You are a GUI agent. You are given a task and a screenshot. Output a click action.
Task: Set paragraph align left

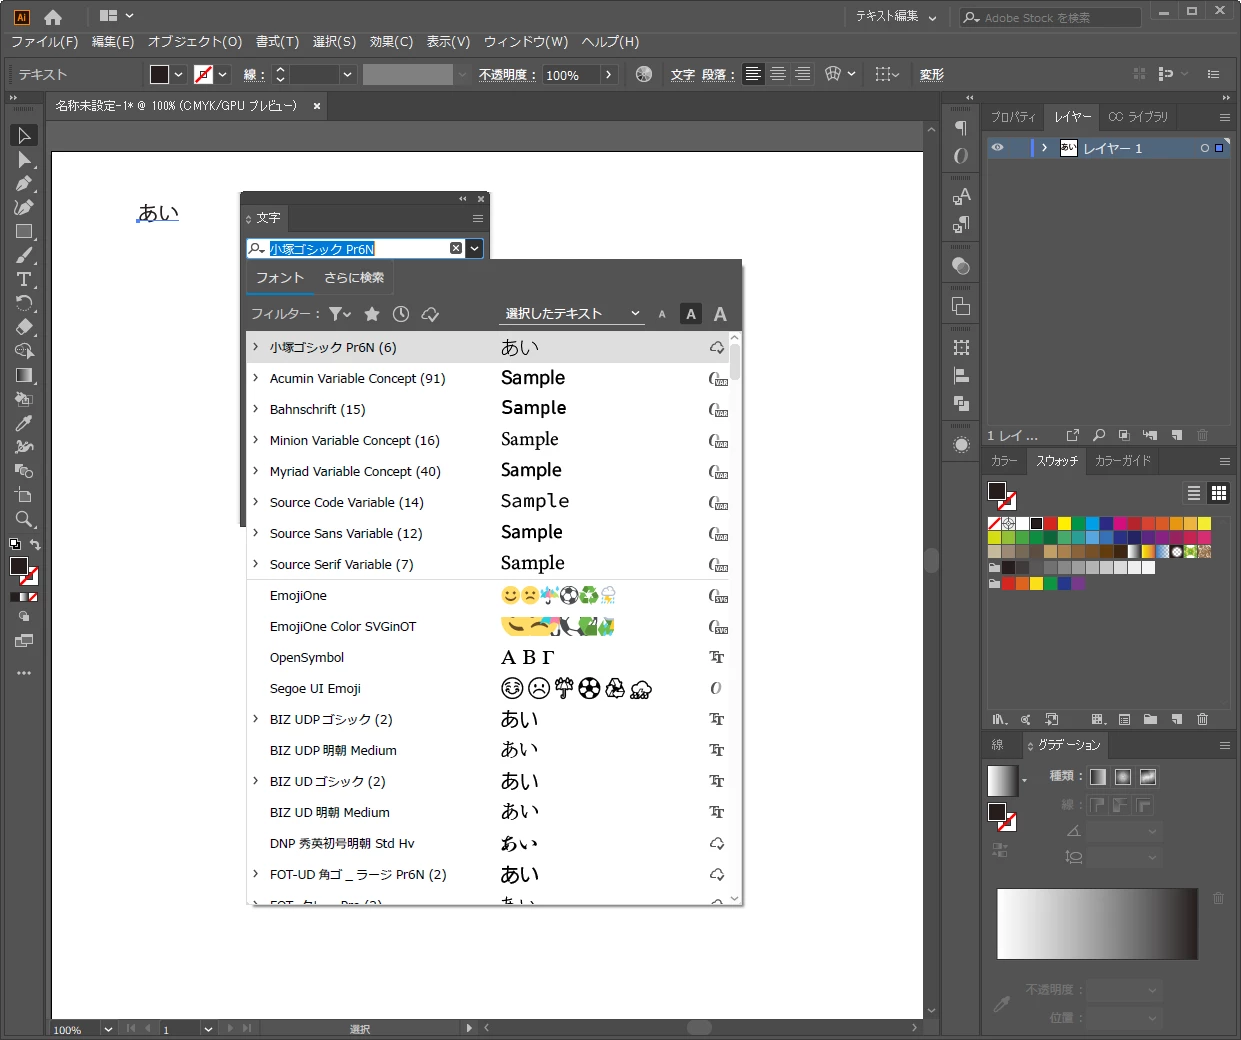tap(753, 74)
